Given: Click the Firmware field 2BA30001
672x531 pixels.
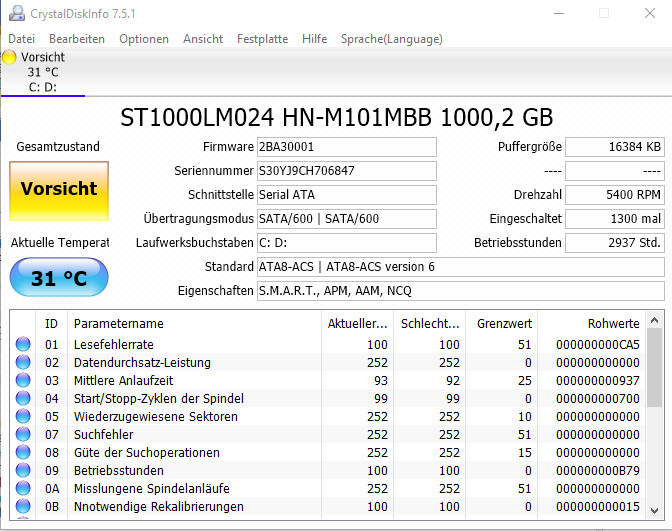Looking at the screenshot, I should point(347,147).
